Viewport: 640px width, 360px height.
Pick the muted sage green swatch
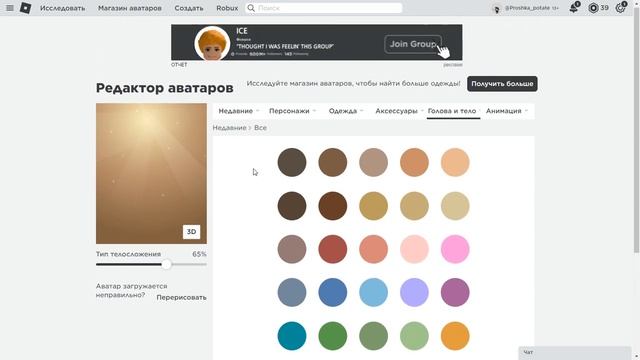[373, 336]
